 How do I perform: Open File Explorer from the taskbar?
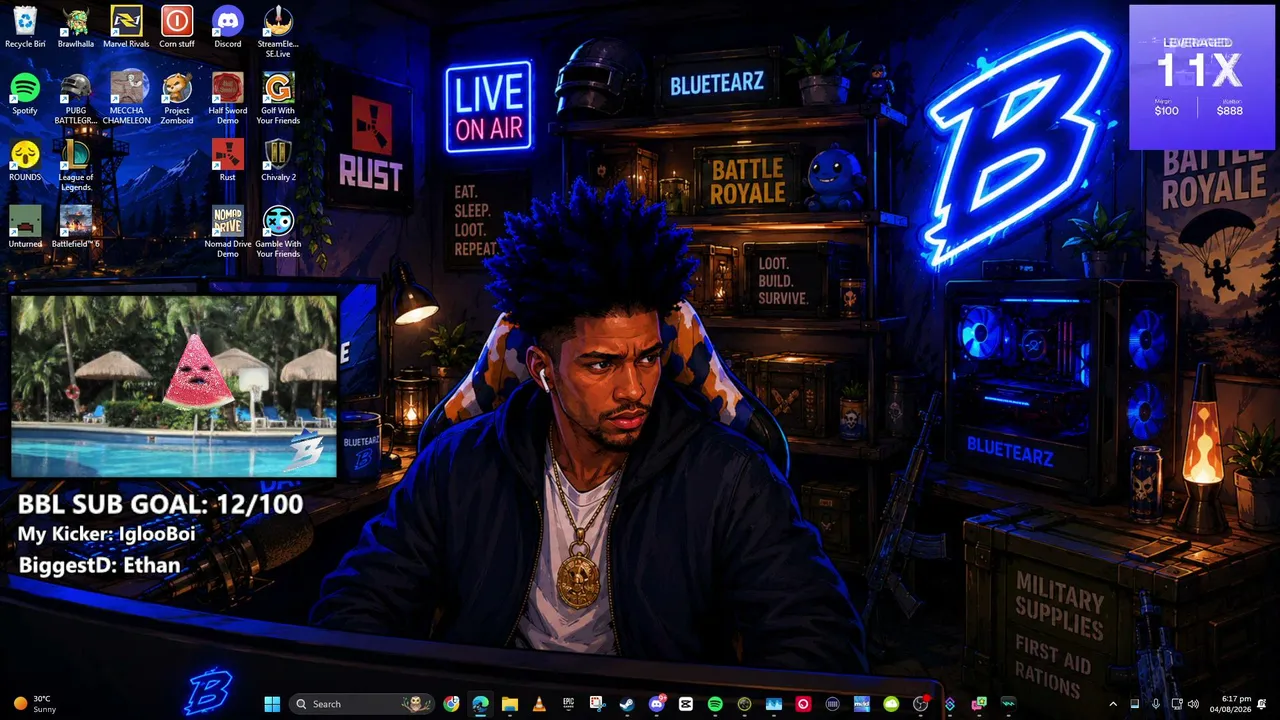pyautogui.click(x=510, y=704)
